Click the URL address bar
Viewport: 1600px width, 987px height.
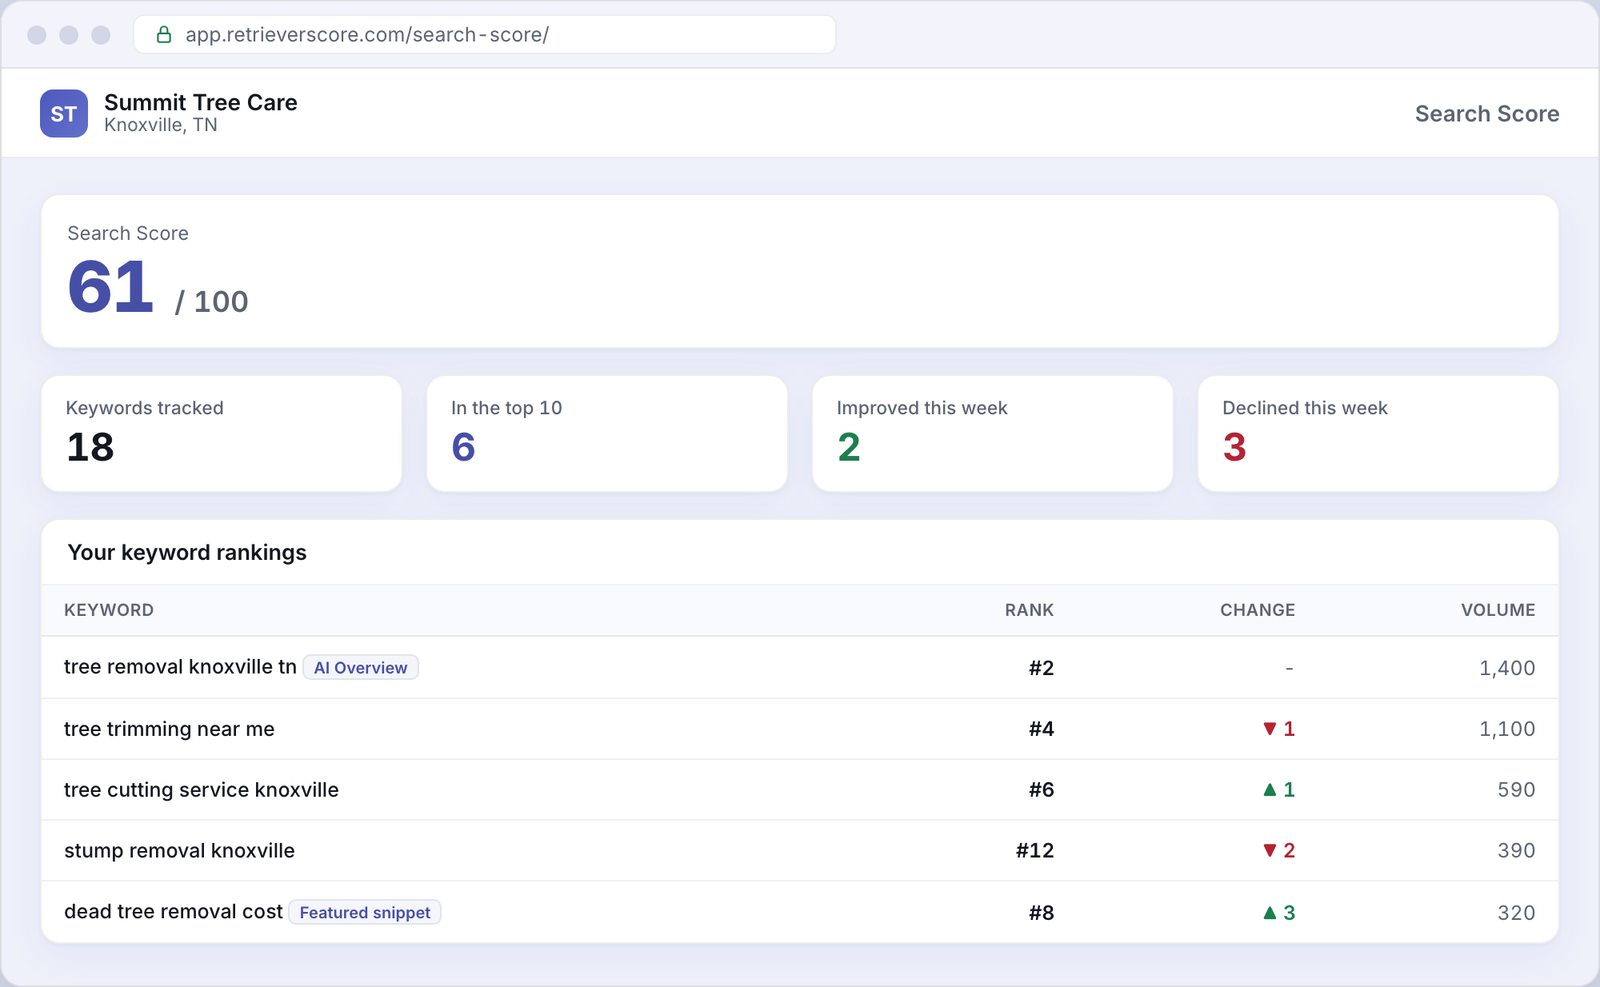(x=485, y=35)
